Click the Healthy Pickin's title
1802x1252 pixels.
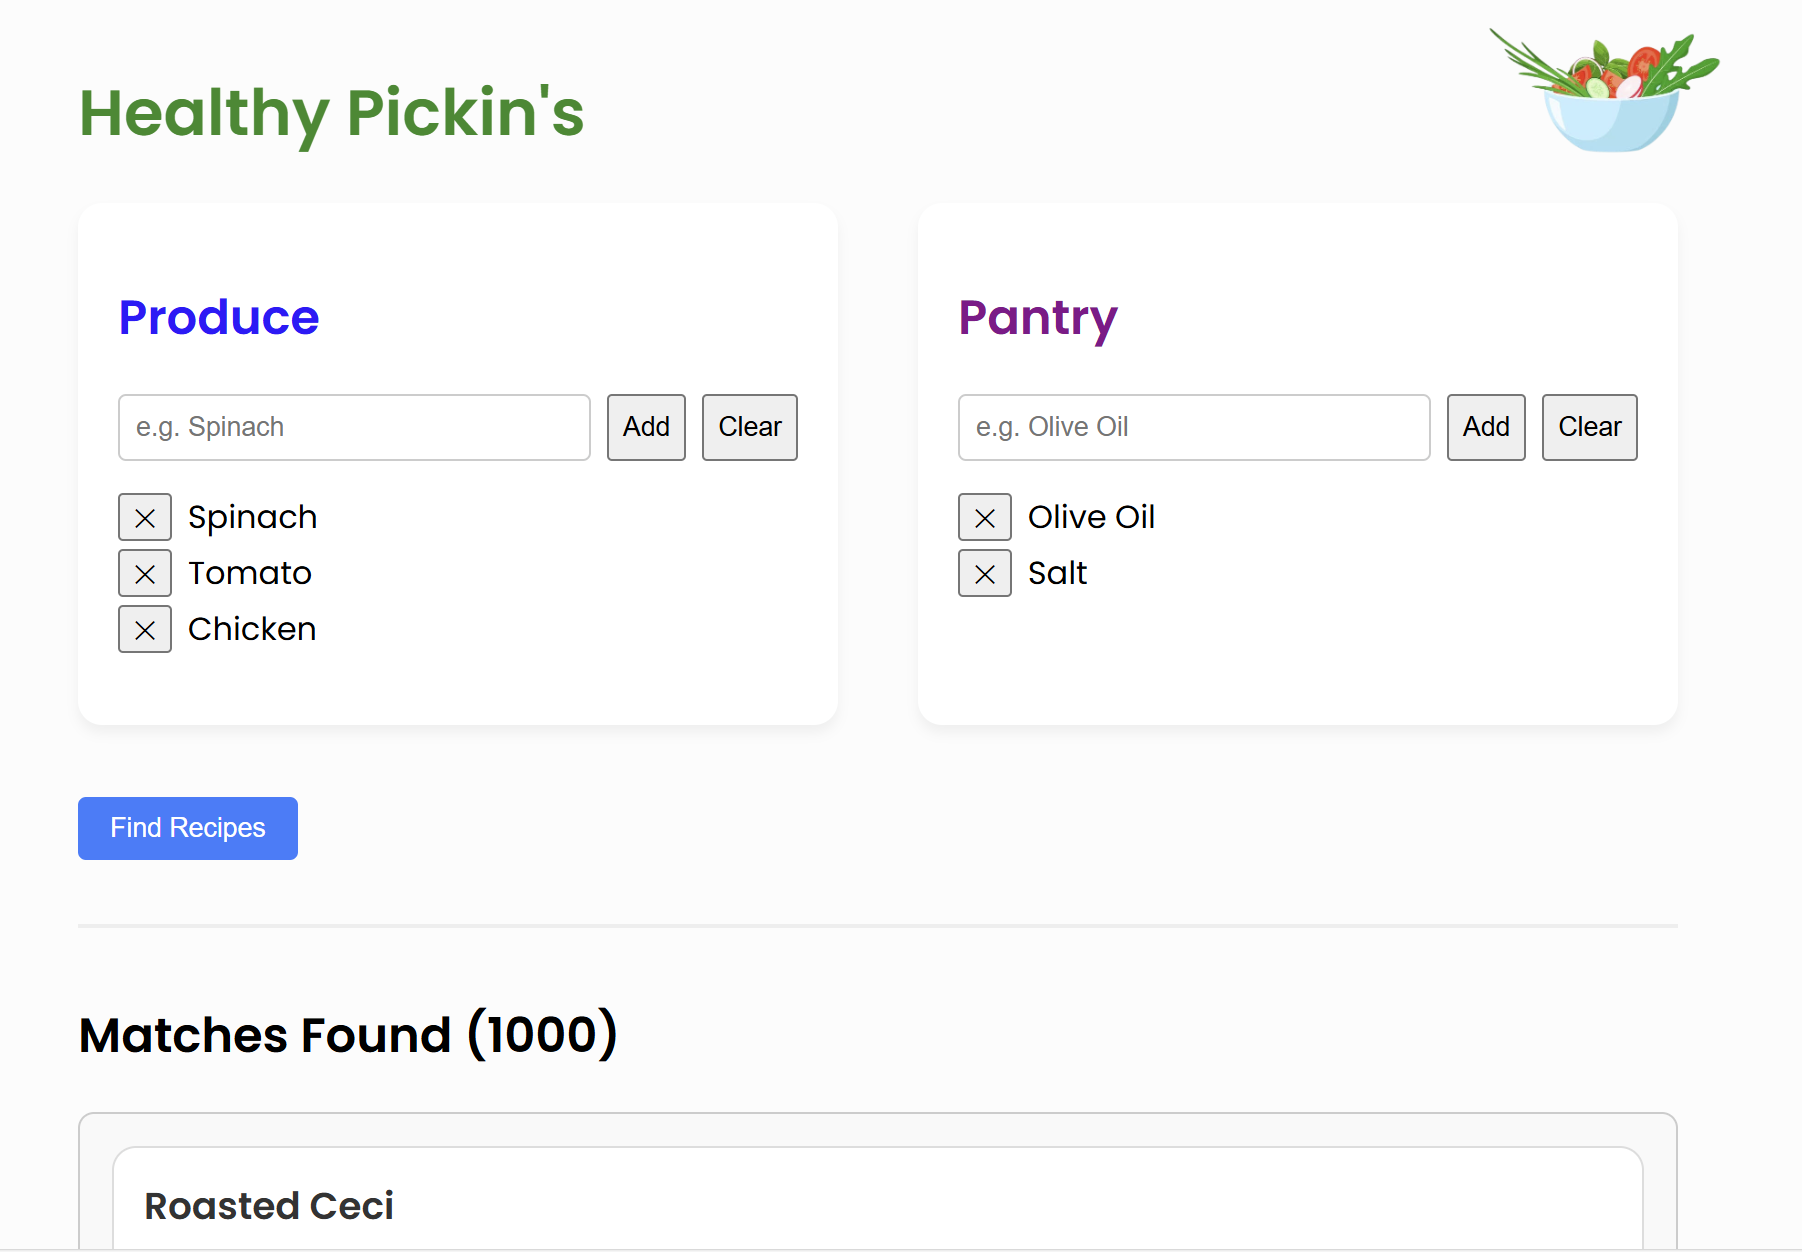click(331, 113)
